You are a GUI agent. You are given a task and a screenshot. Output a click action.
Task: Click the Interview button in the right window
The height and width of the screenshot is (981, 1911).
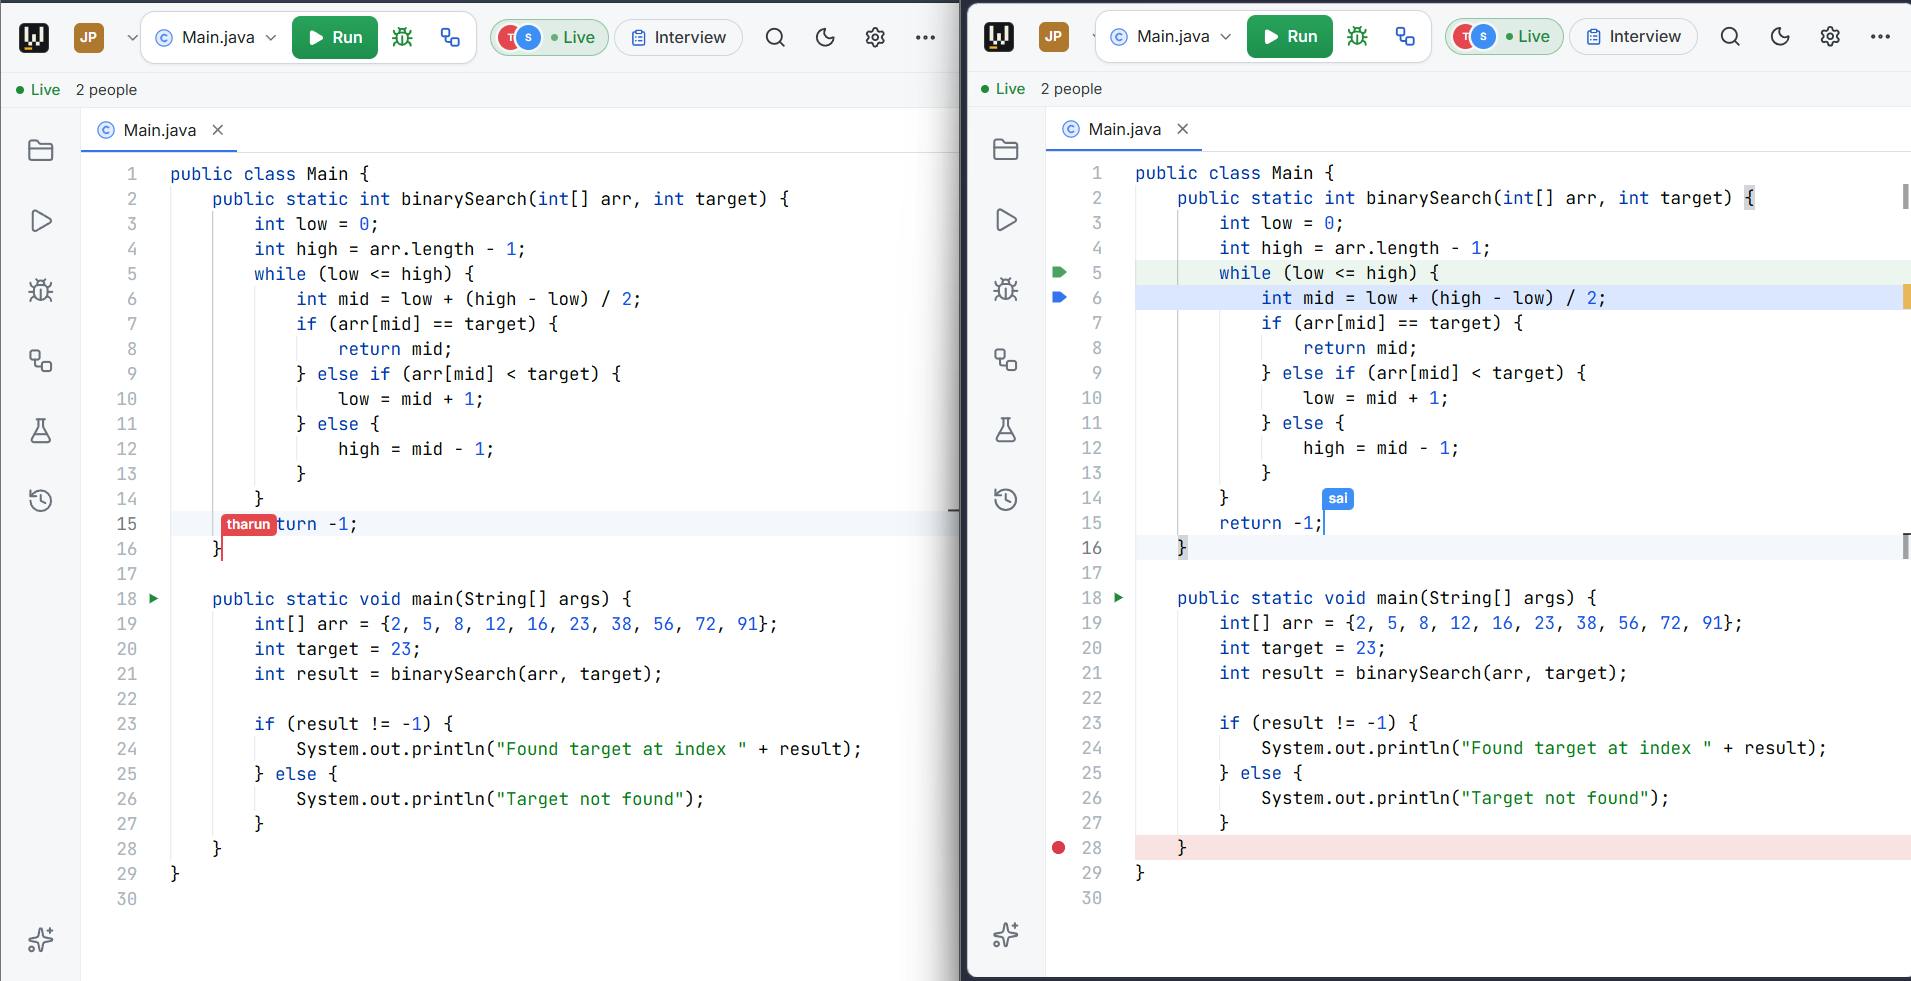pos(1633,36)
